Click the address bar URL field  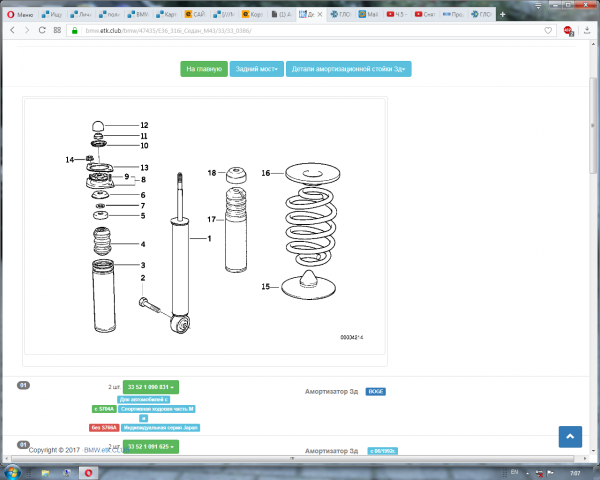(300, 31)
